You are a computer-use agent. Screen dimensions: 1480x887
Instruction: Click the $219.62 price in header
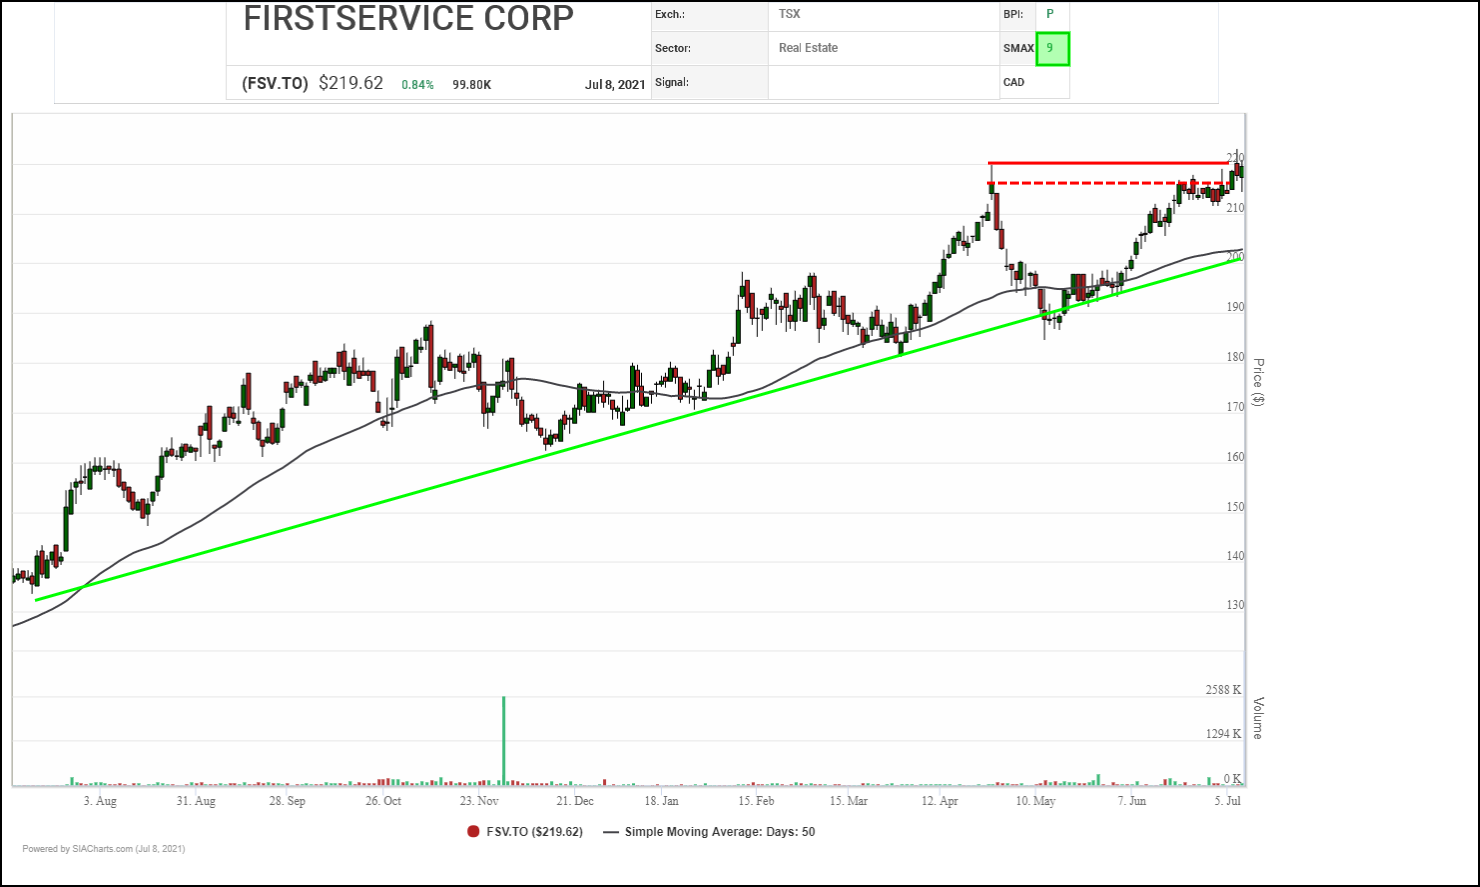(x=350, y=84)
